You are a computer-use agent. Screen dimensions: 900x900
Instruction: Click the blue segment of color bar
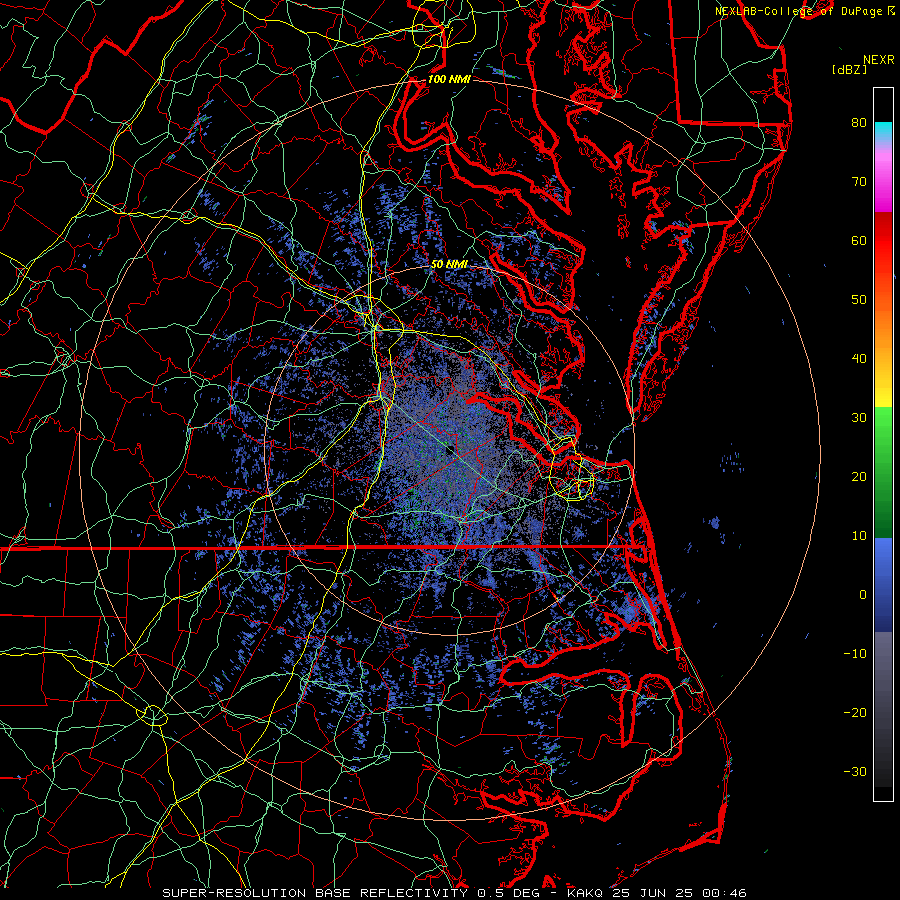click(x=883, y=584)
